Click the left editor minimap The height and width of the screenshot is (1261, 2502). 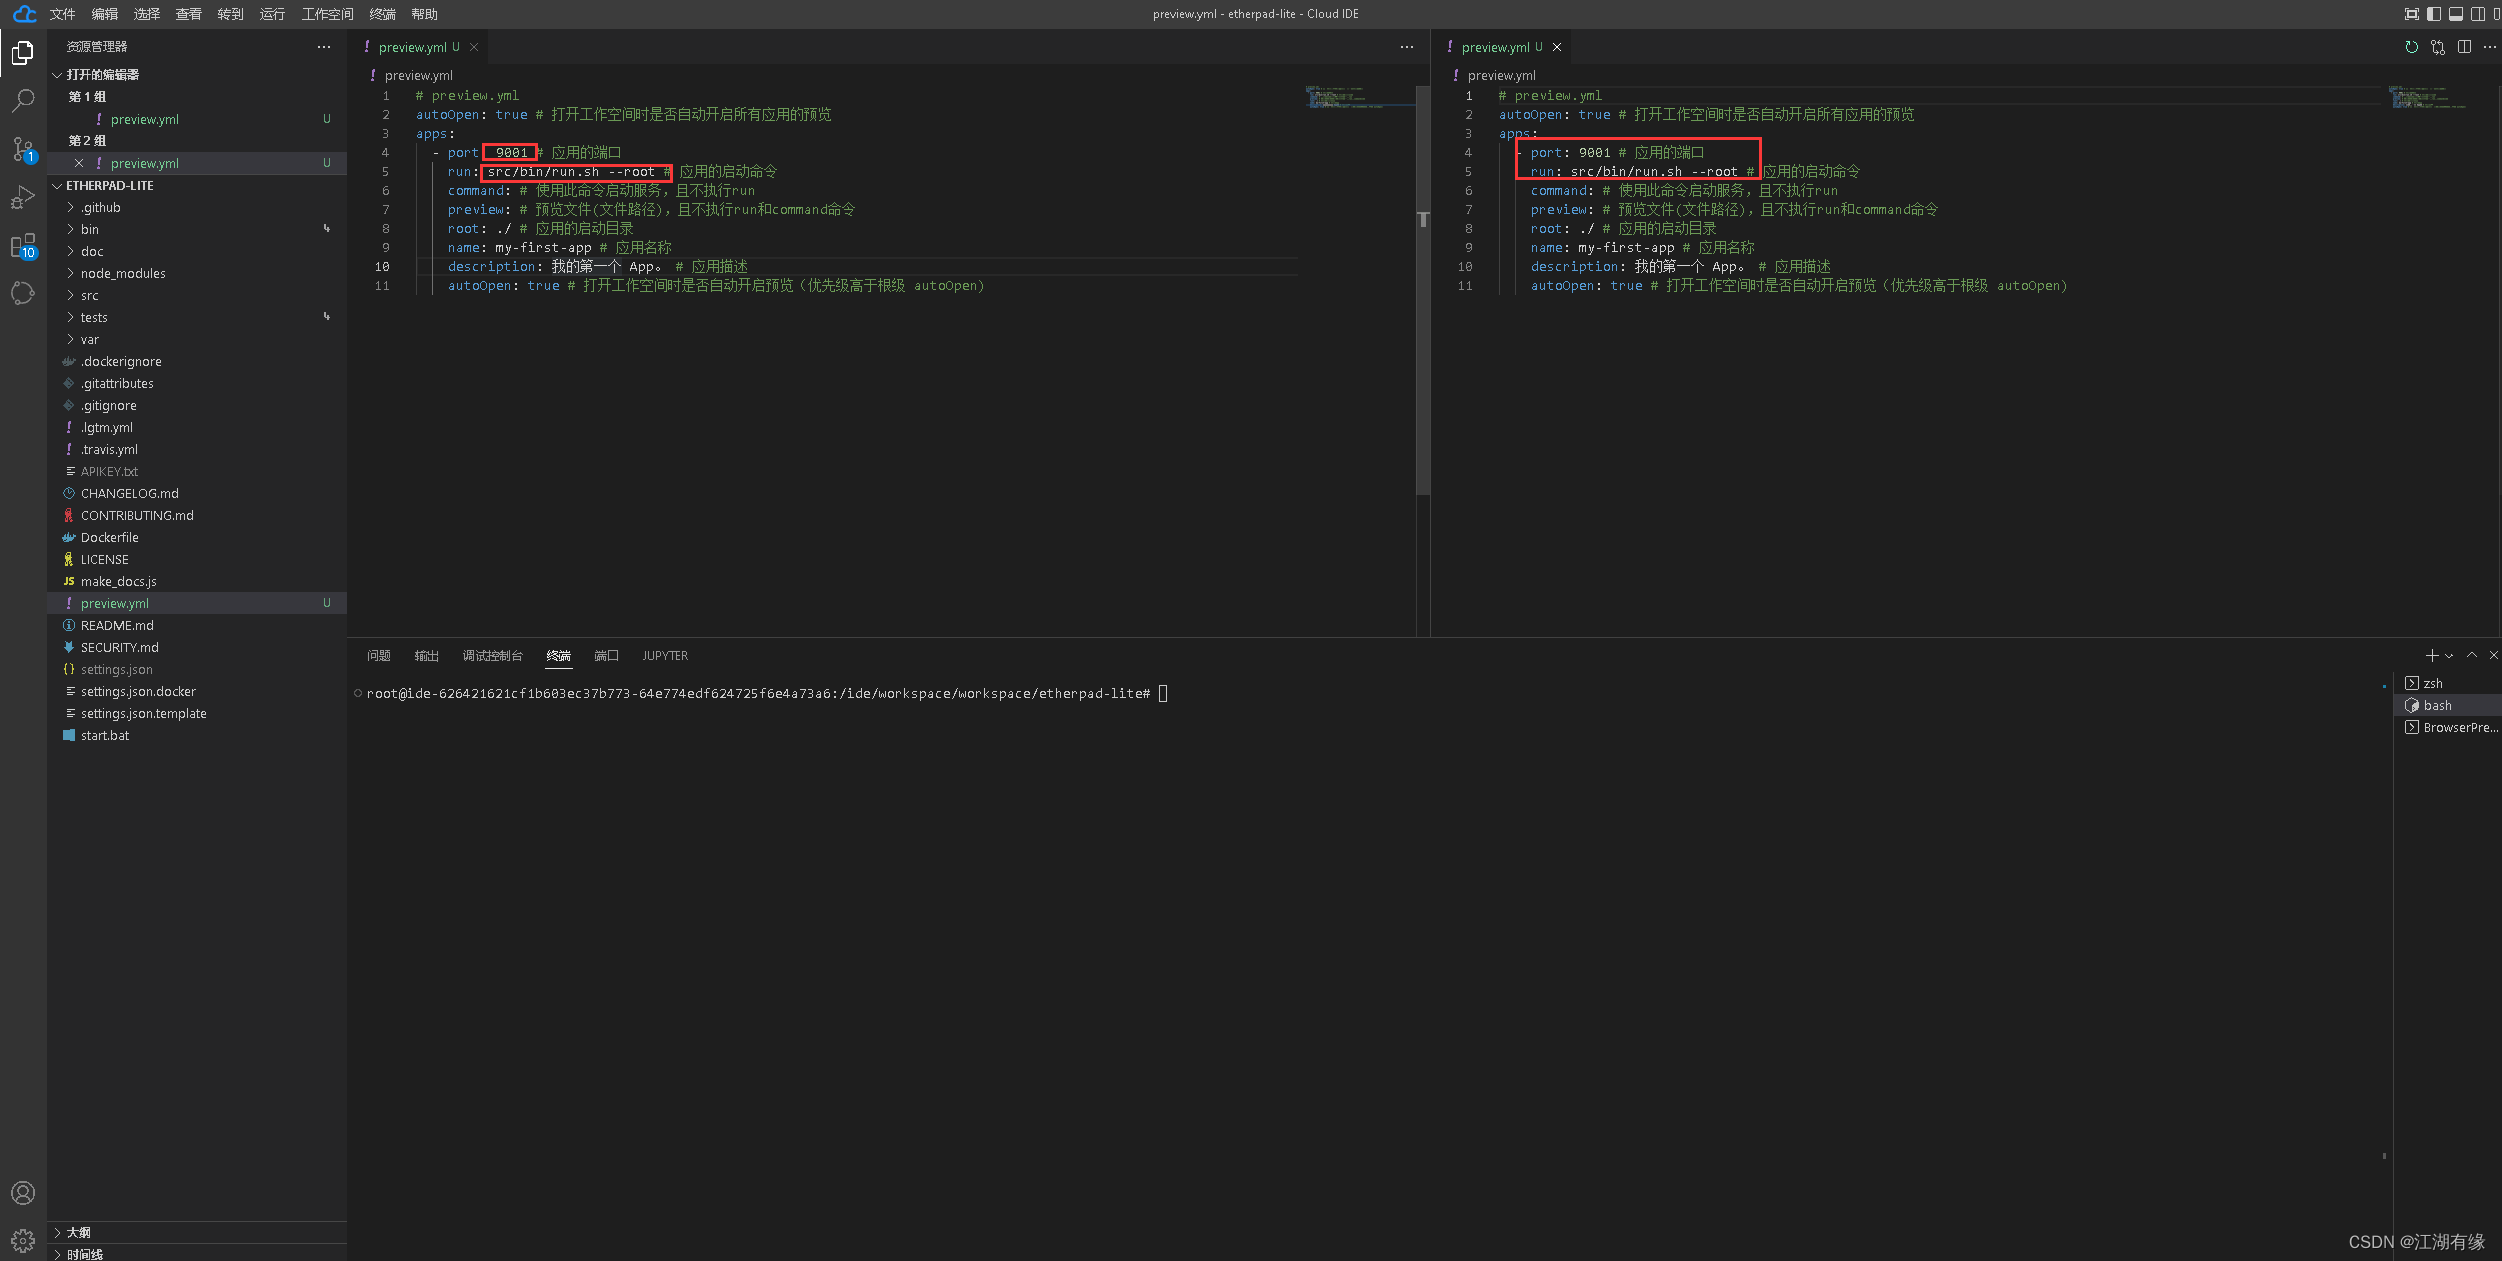1359,97
